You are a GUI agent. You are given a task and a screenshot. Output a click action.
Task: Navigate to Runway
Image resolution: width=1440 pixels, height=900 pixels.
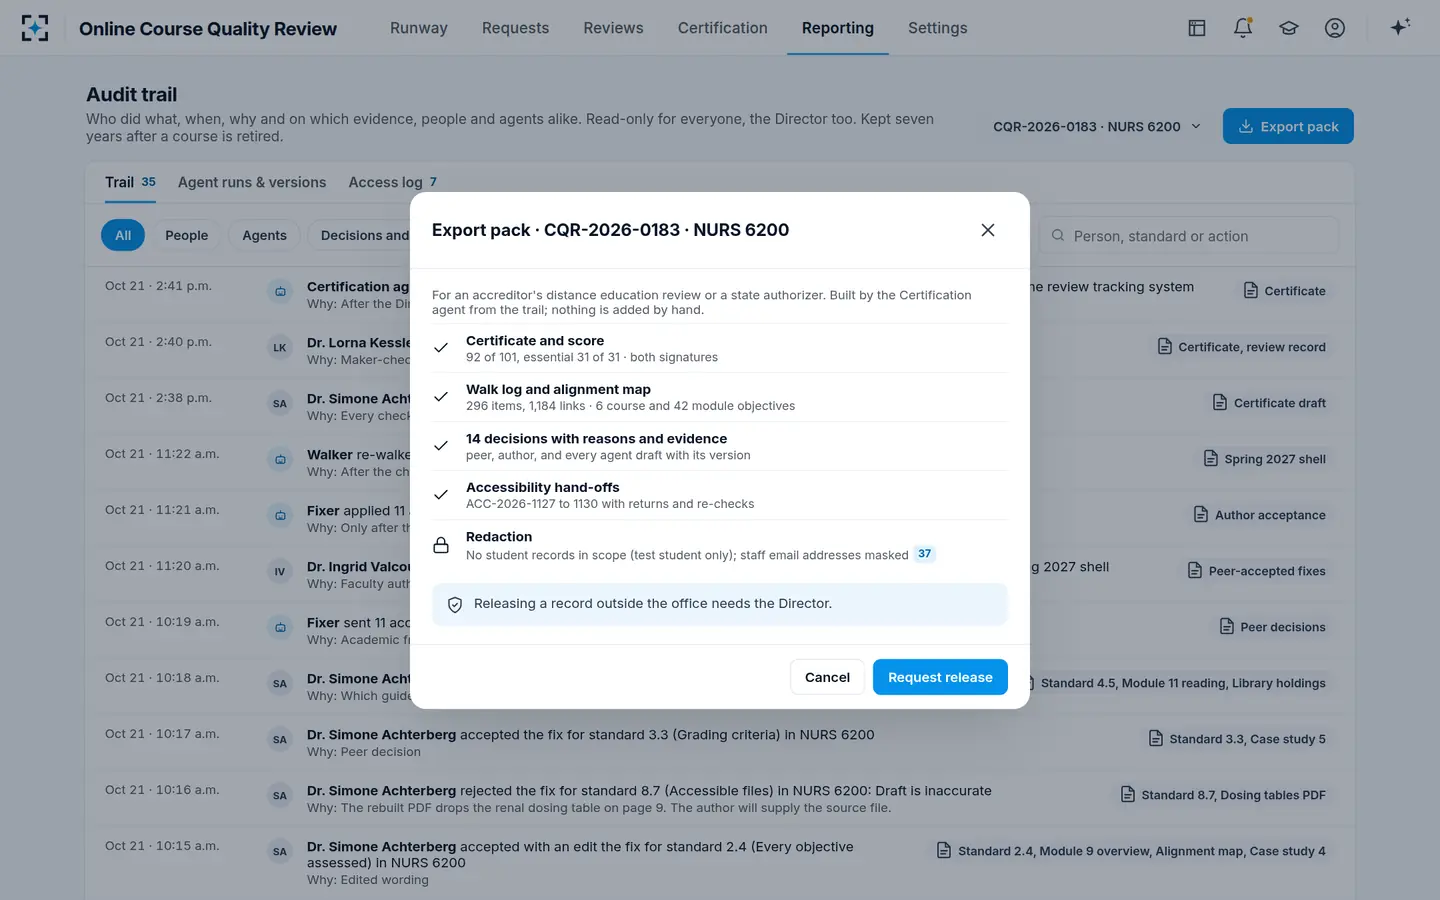pos(419,28)
